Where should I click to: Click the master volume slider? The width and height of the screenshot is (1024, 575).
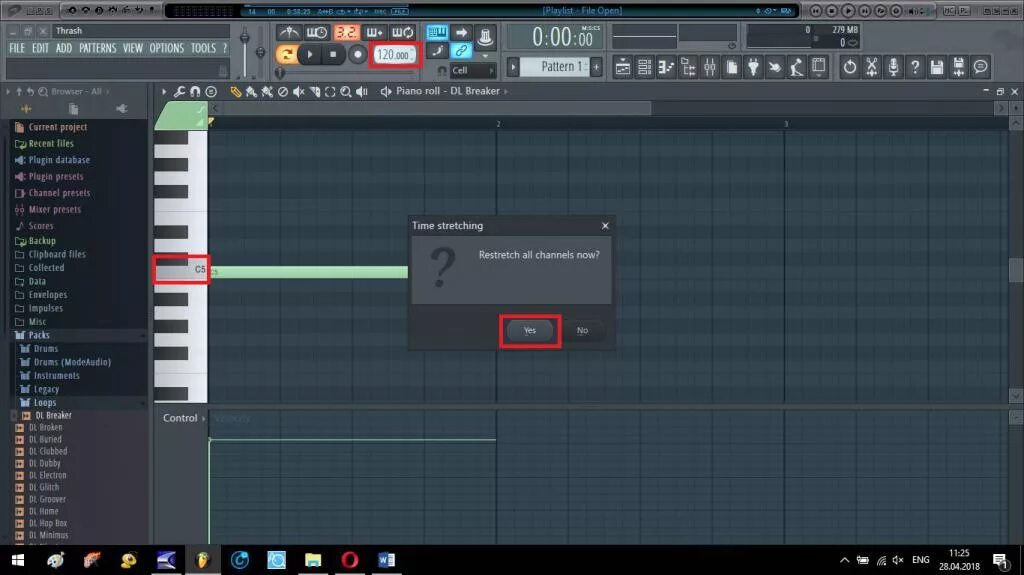(244, 51)
